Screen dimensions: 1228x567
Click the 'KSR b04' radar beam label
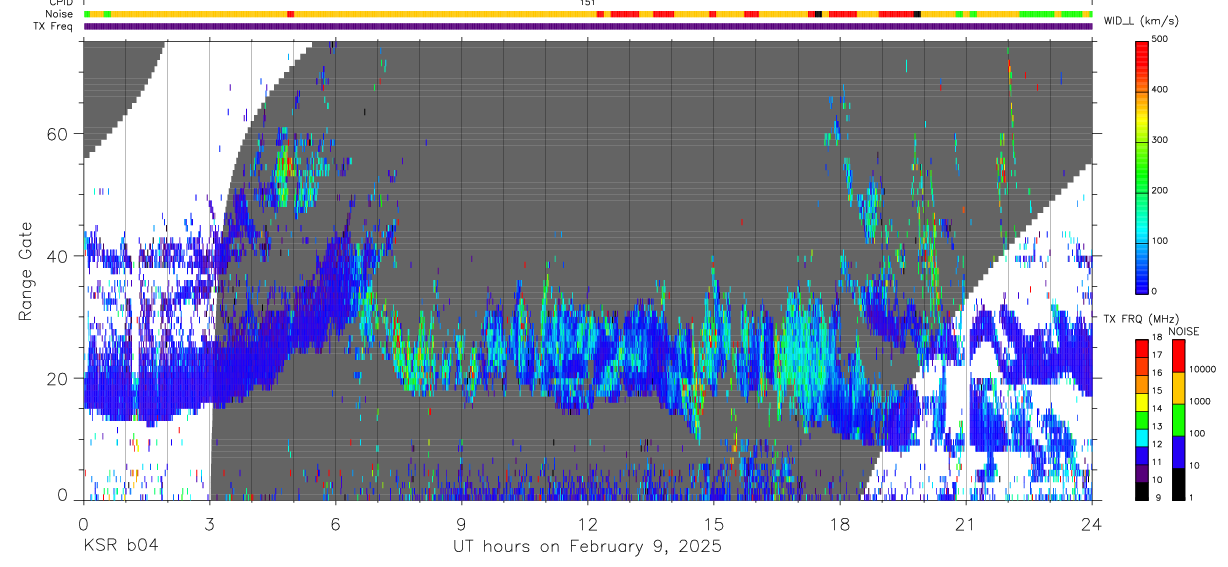[120, 547]
